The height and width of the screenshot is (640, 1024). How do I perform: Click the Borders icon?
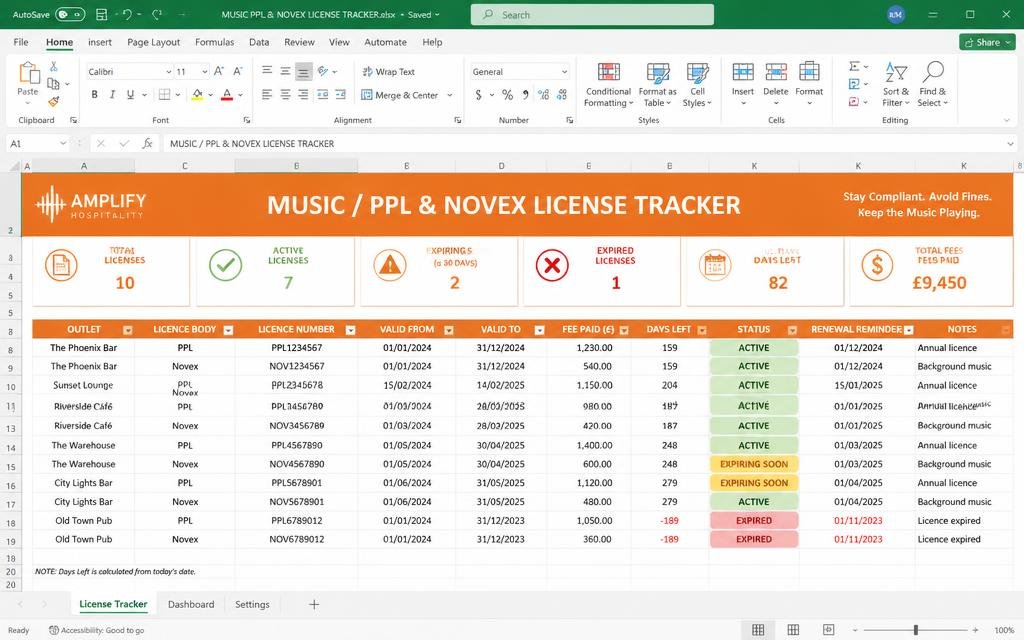coord(165,95)
